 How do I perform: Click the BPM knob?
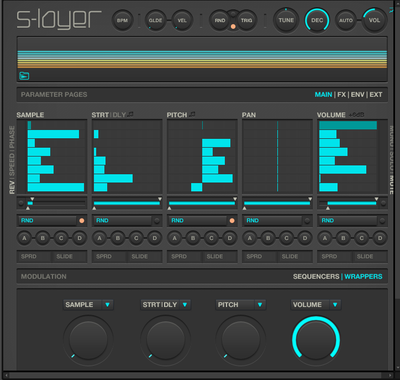click(122, 21)
